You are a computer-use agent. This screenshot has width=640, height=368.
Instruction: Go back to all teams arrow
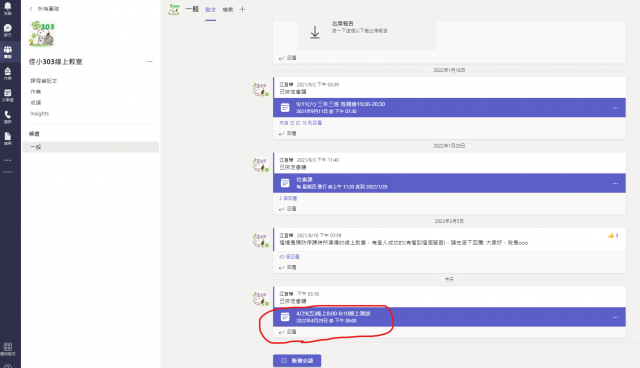click(31, 9)
